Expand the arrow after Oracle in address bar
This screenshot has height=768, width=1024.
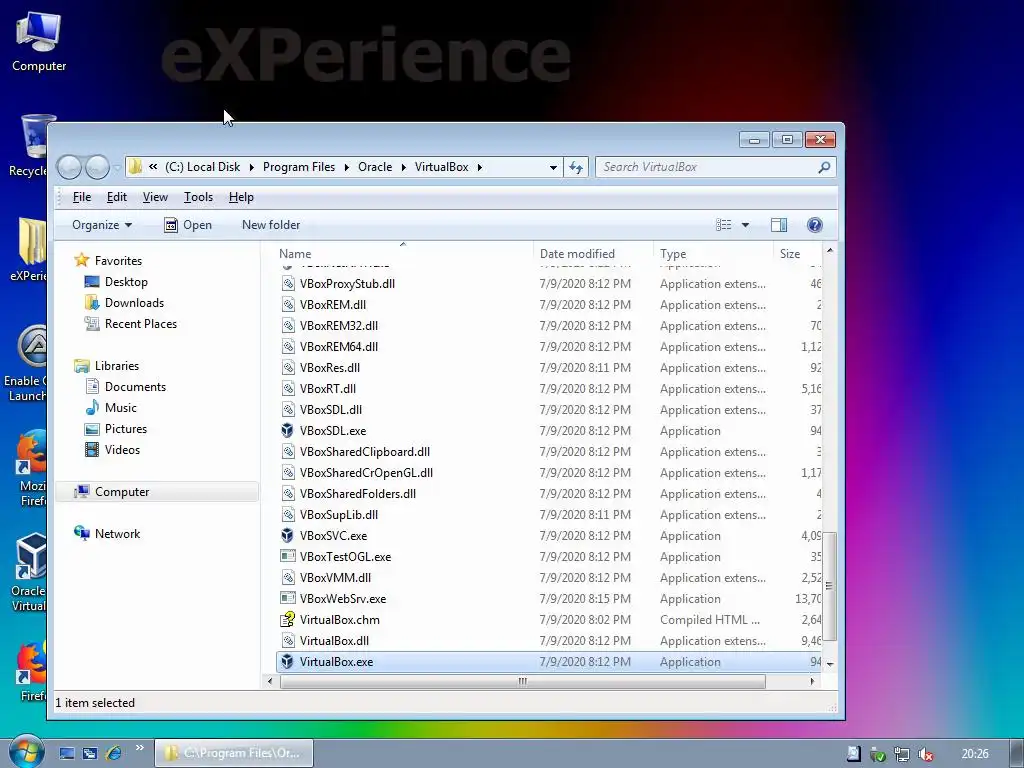(x=403, y=167)
